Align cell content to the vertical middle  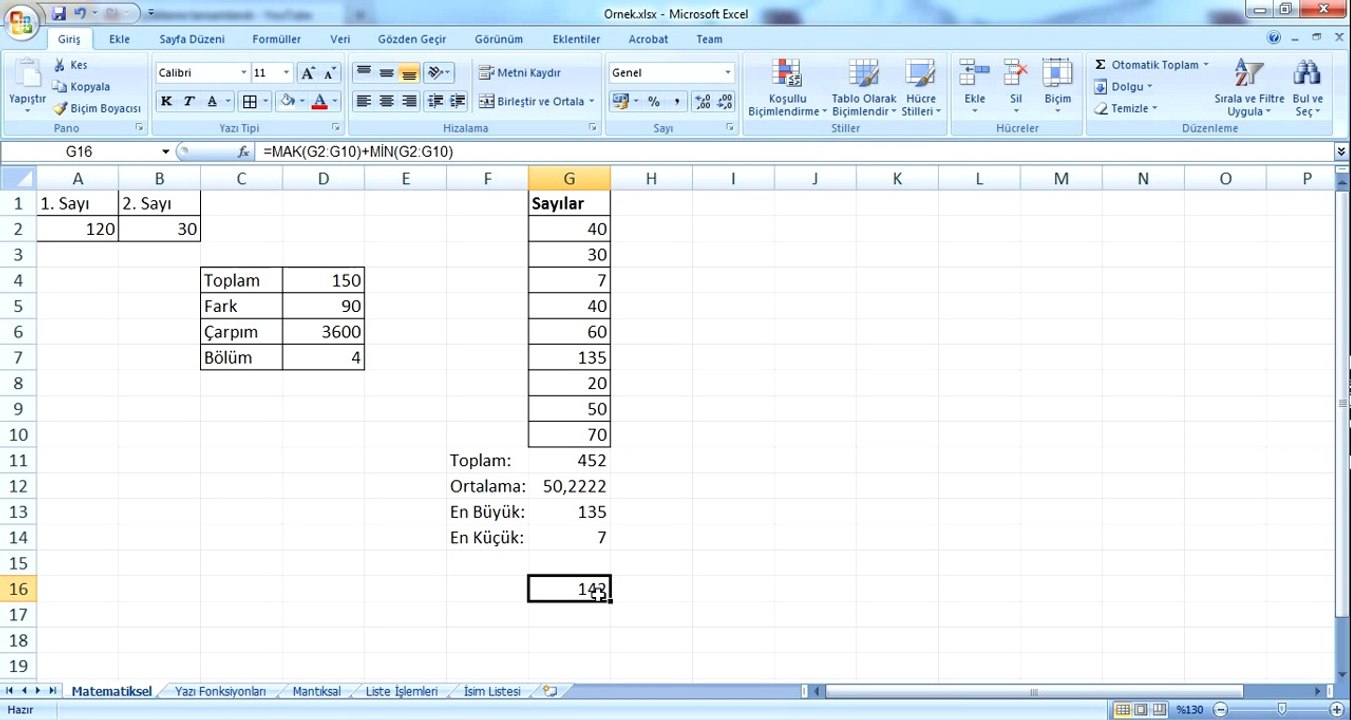pos(386,73)
